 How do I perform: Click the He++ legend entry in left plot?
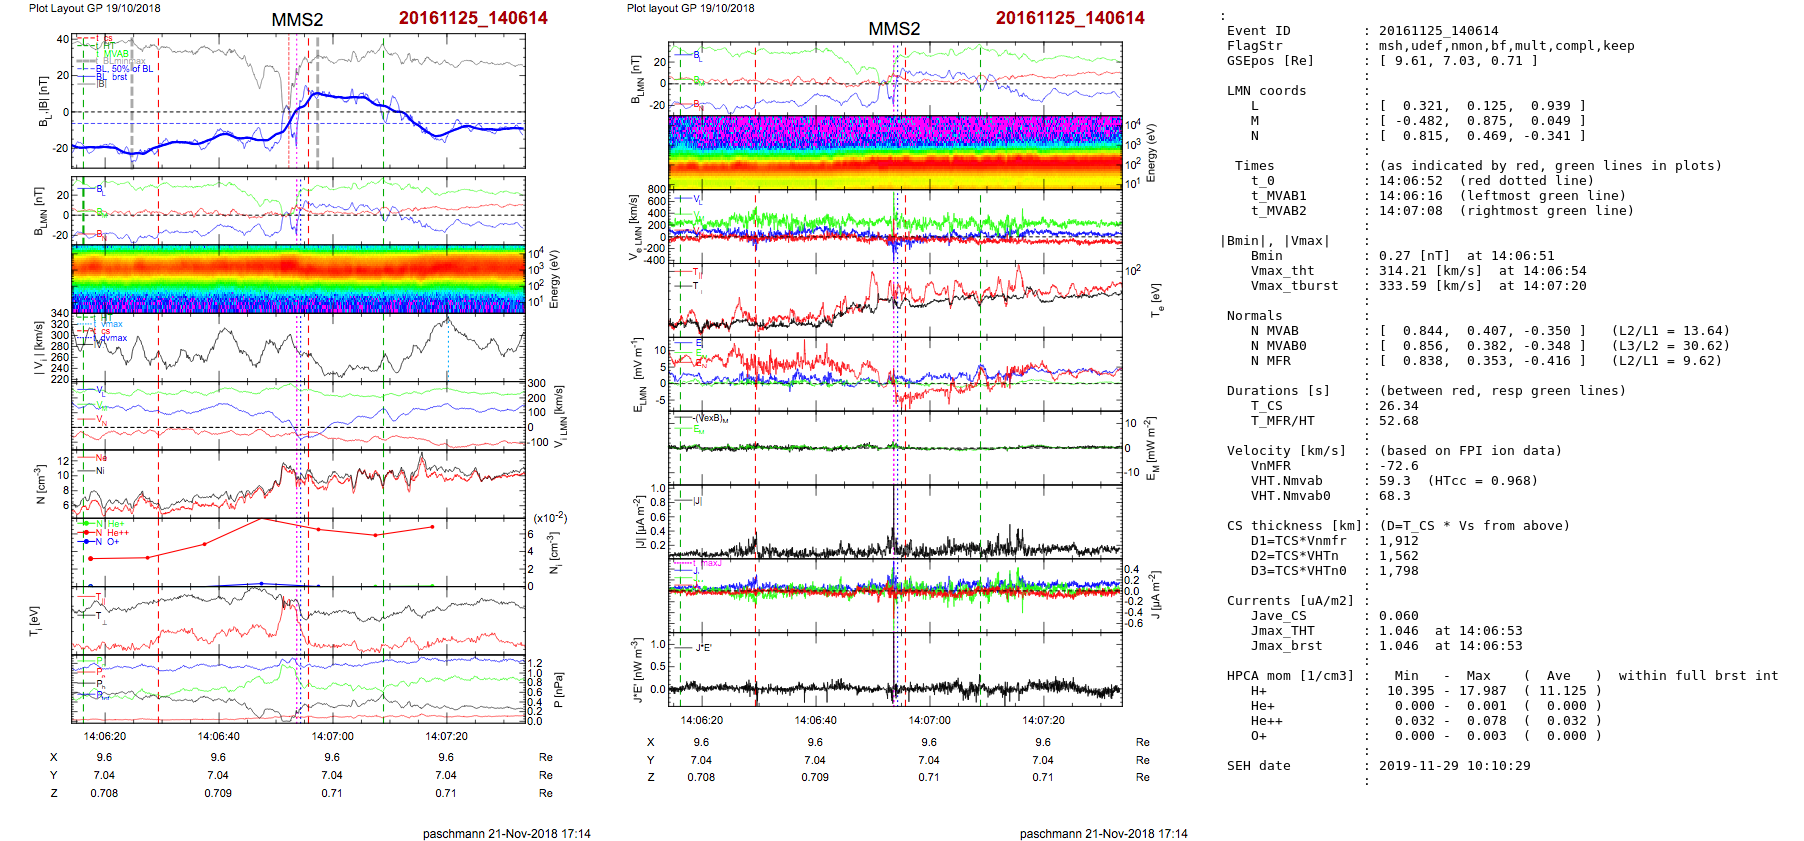coord(117,533)
